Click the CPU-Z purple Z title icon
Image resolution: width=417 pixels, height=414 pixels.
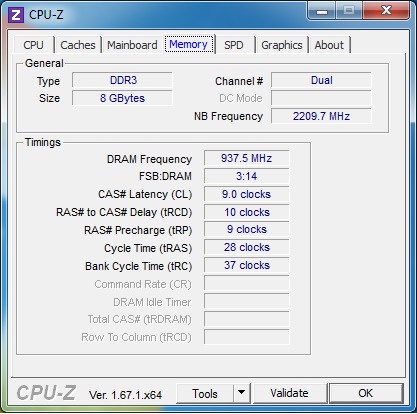click(16, 15)
